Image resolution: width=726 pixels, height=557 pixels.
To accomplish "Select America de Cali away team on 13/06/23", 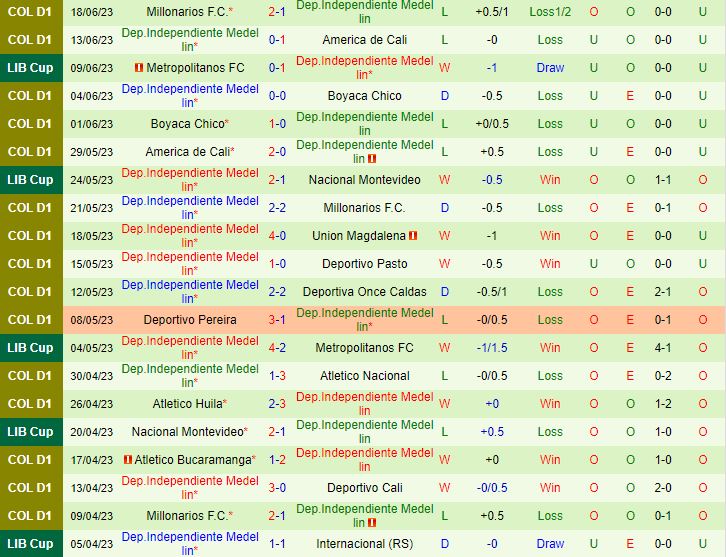I will tap(364, 40).
